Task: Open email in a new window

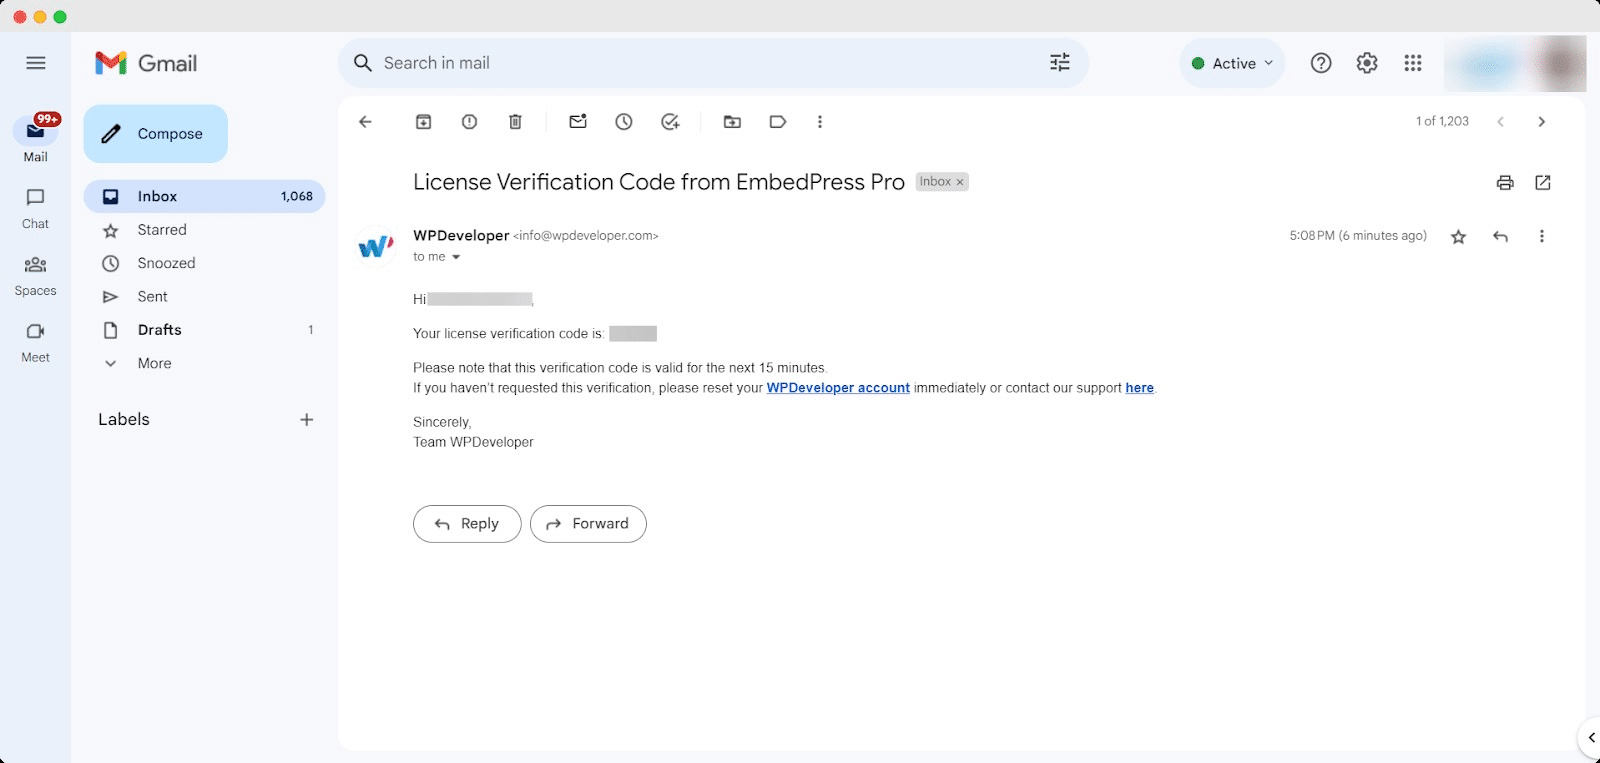Action: coord(1543,182)
